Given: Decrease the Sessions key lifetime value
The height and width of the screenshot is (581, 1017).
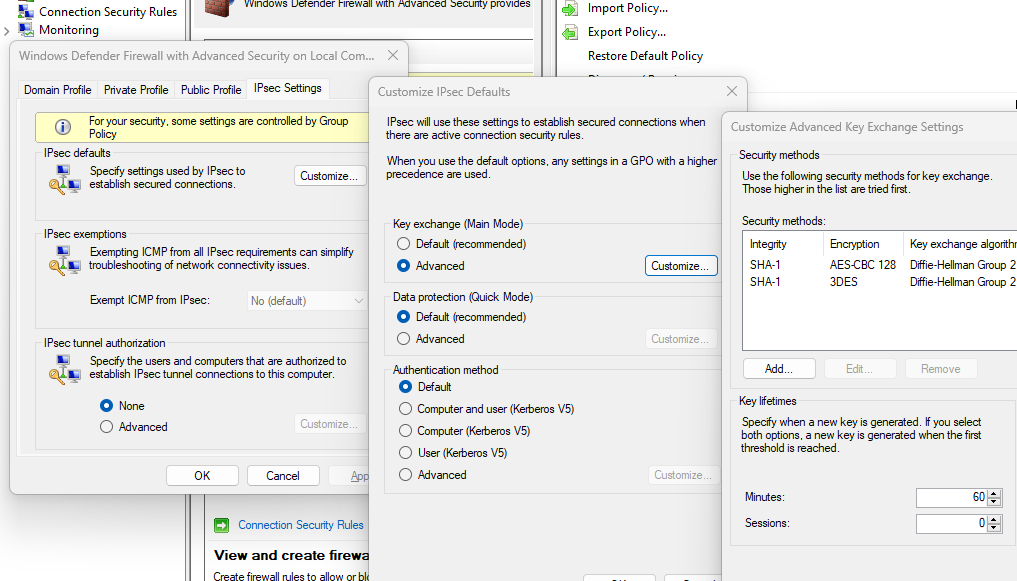Looking at the screenshot, I should [x=994, y=528].
